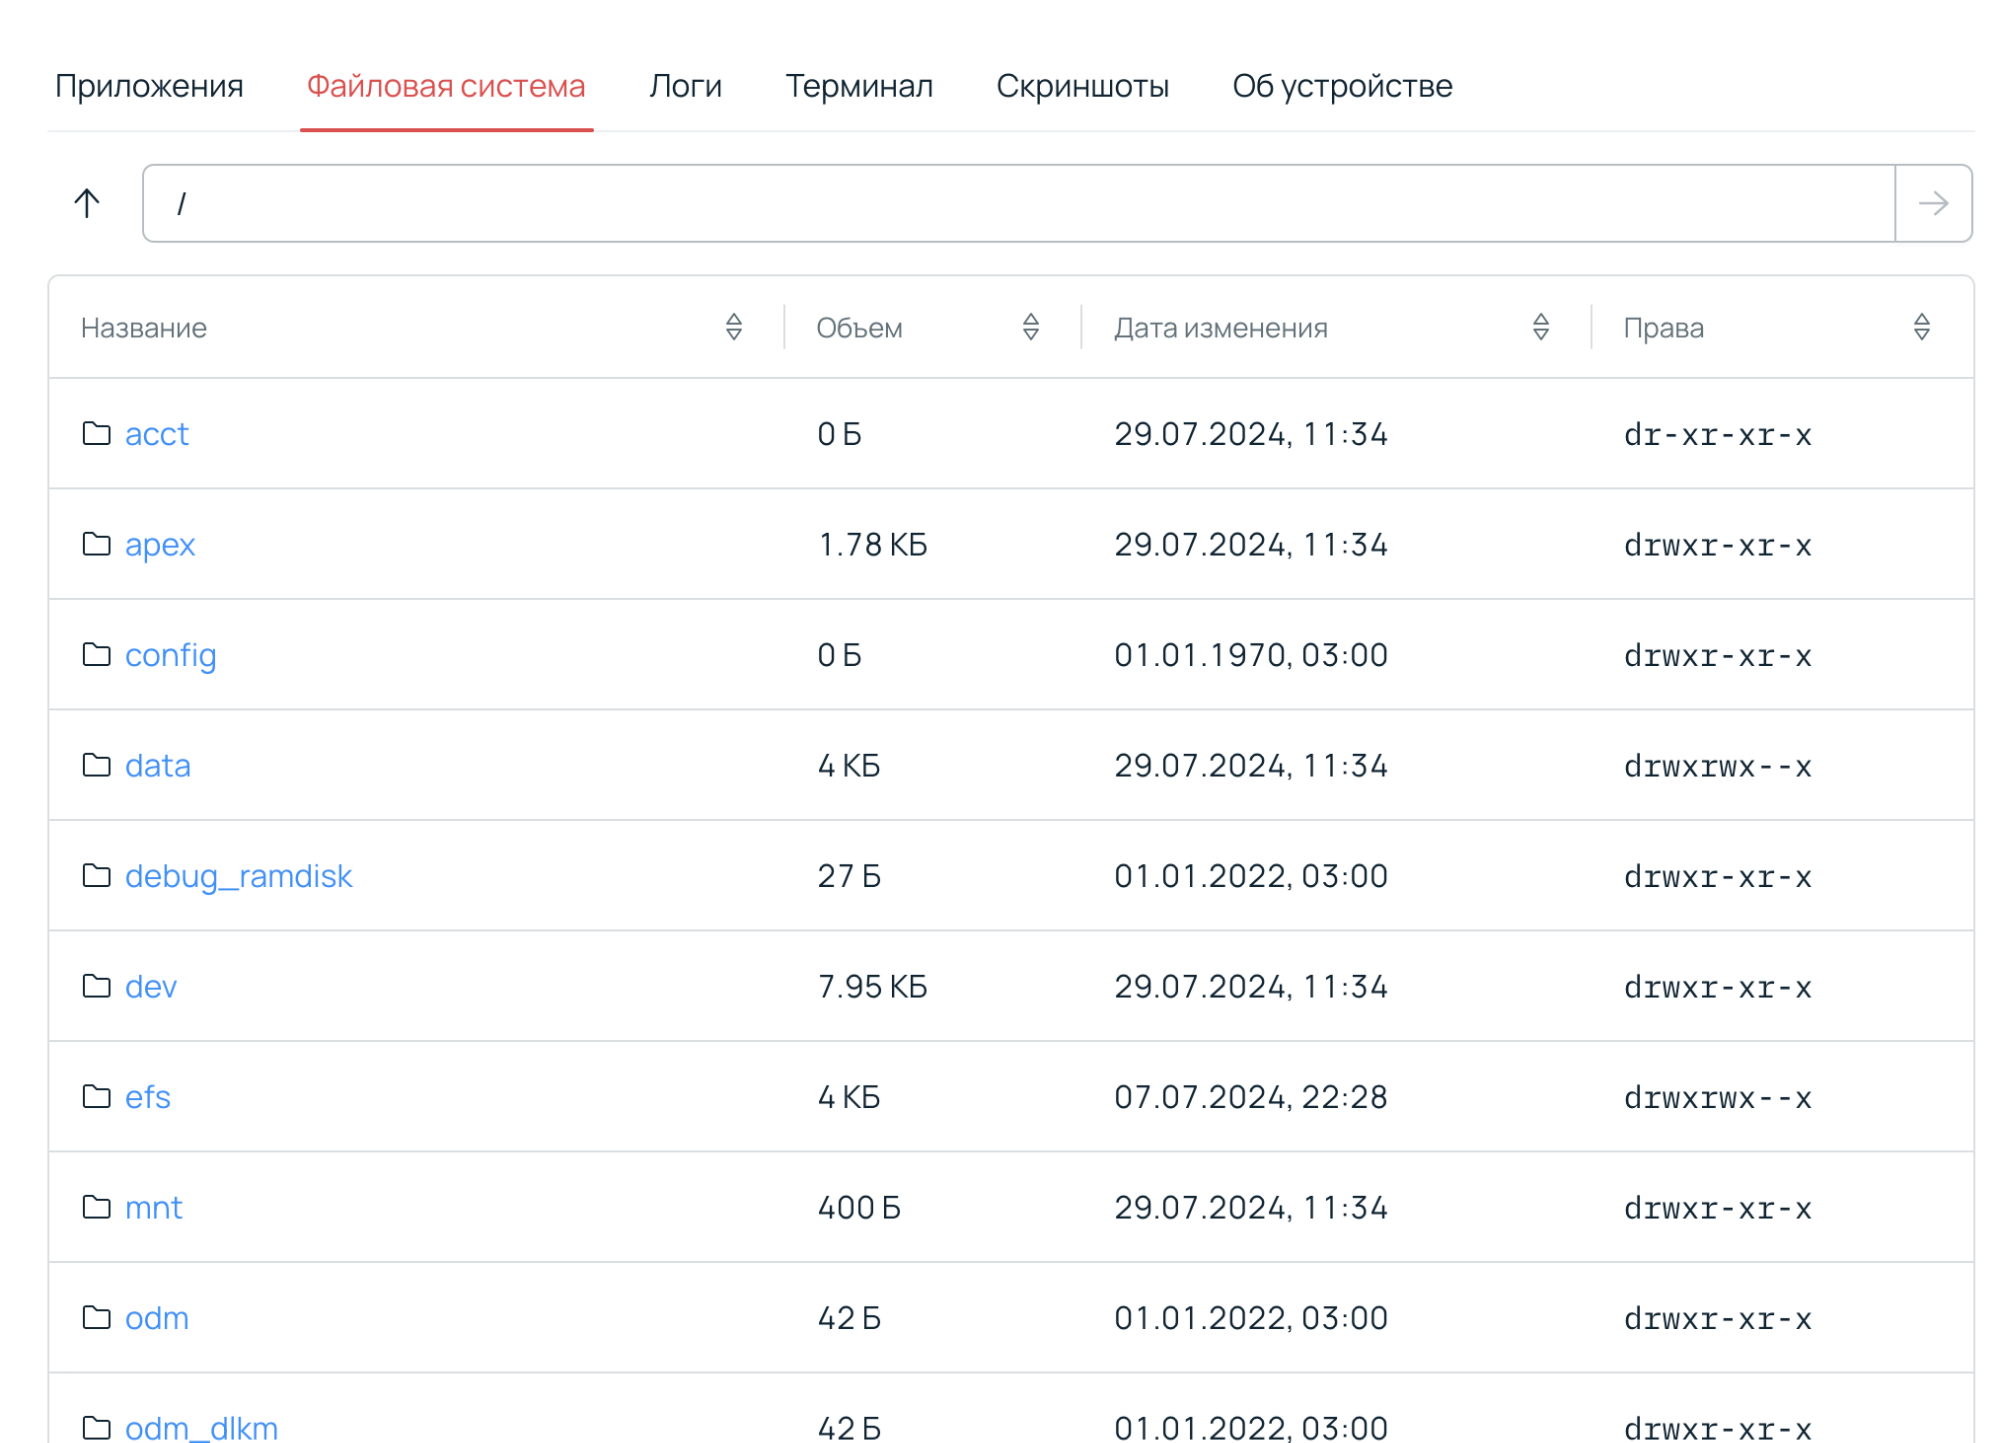This screenshot has height=1443, width=1999.
Task: Select the Об устройстве tab
Action: point(1341,86)
